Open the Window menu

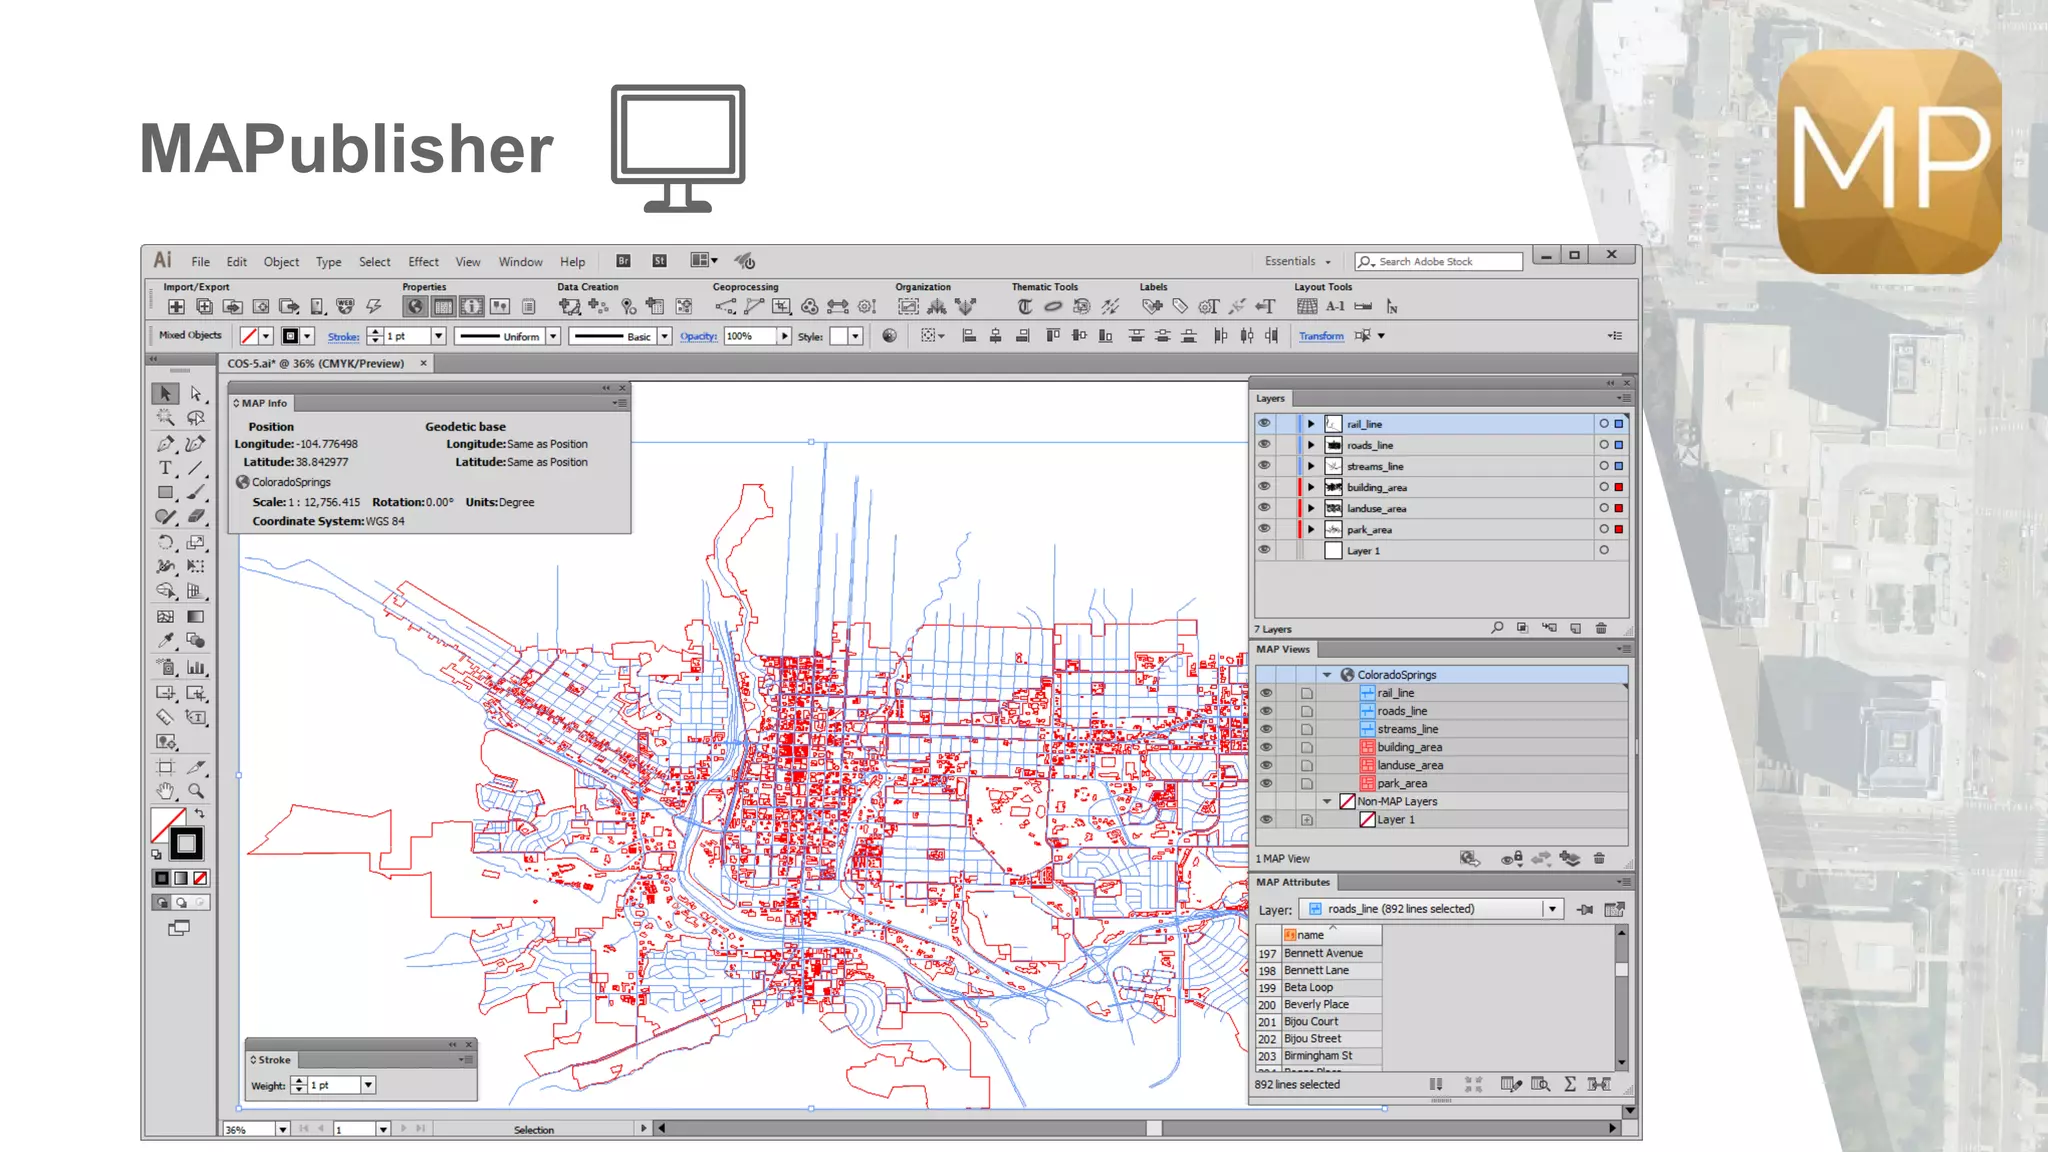tap(520, 262)
